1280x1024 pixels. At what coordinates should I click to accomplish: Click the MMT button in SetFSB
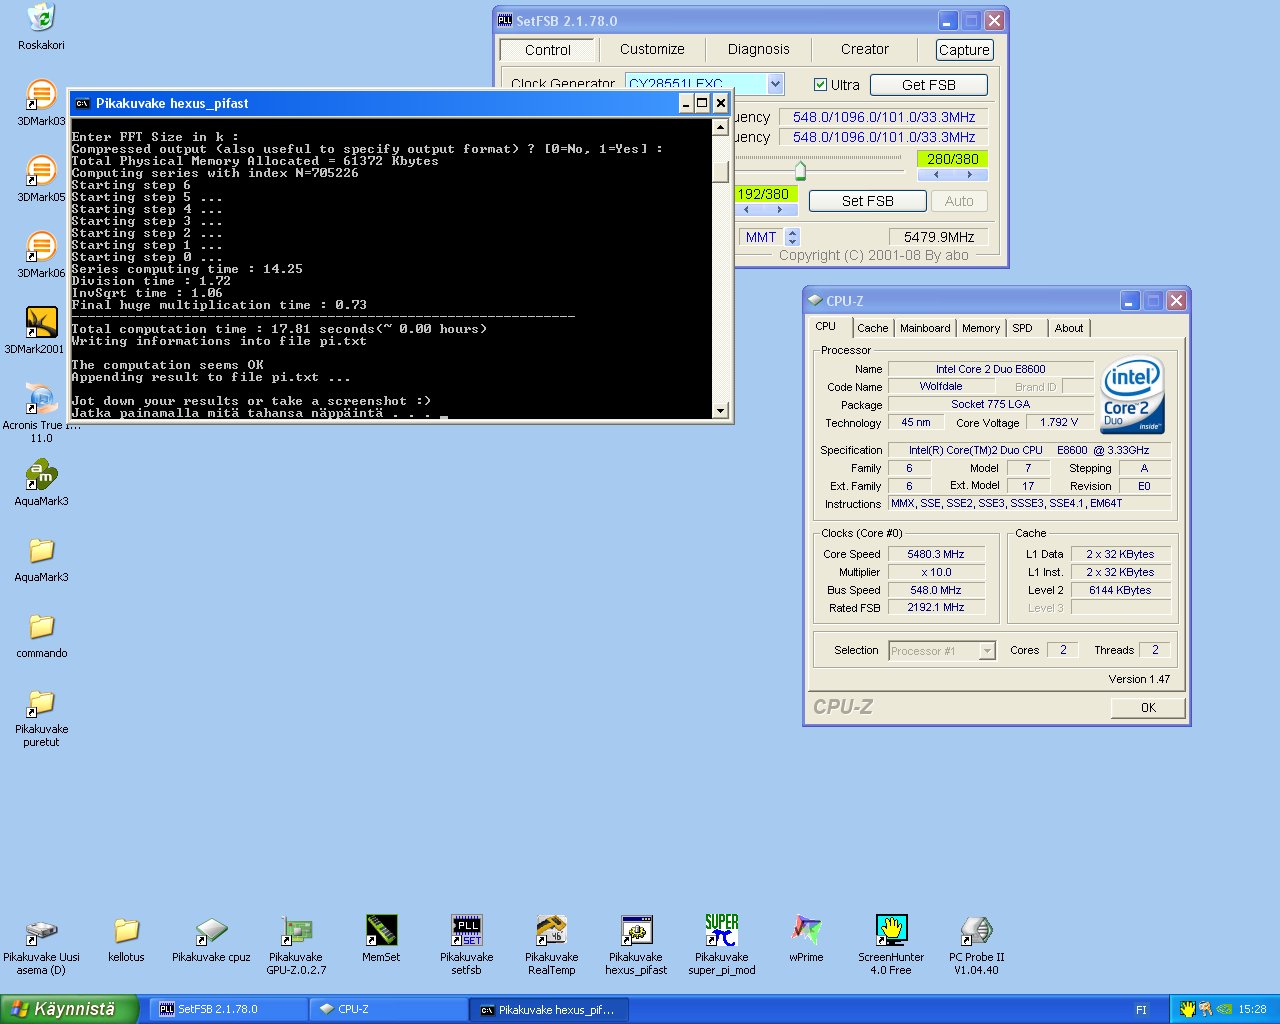coord(761,237)
